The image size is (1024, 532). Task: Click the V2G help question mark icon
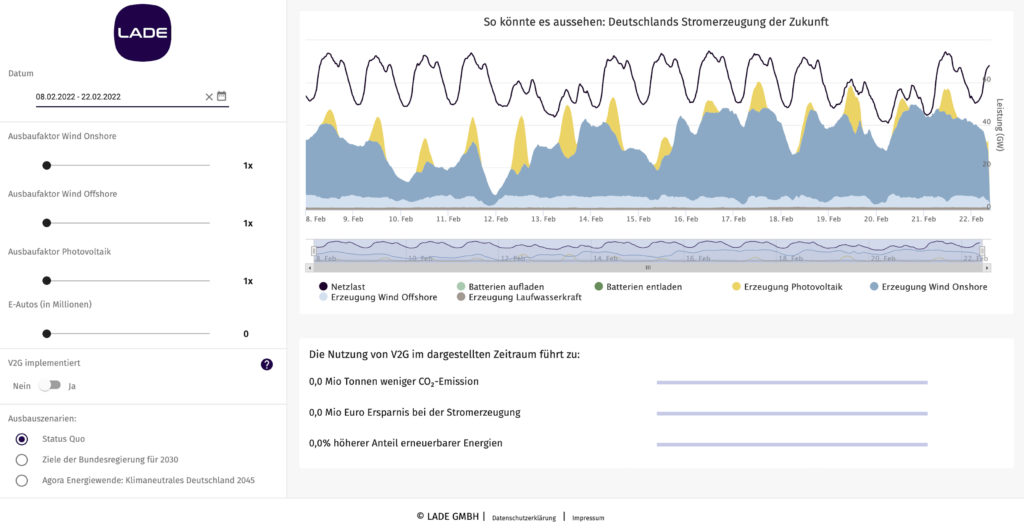(x=267, y=364)
